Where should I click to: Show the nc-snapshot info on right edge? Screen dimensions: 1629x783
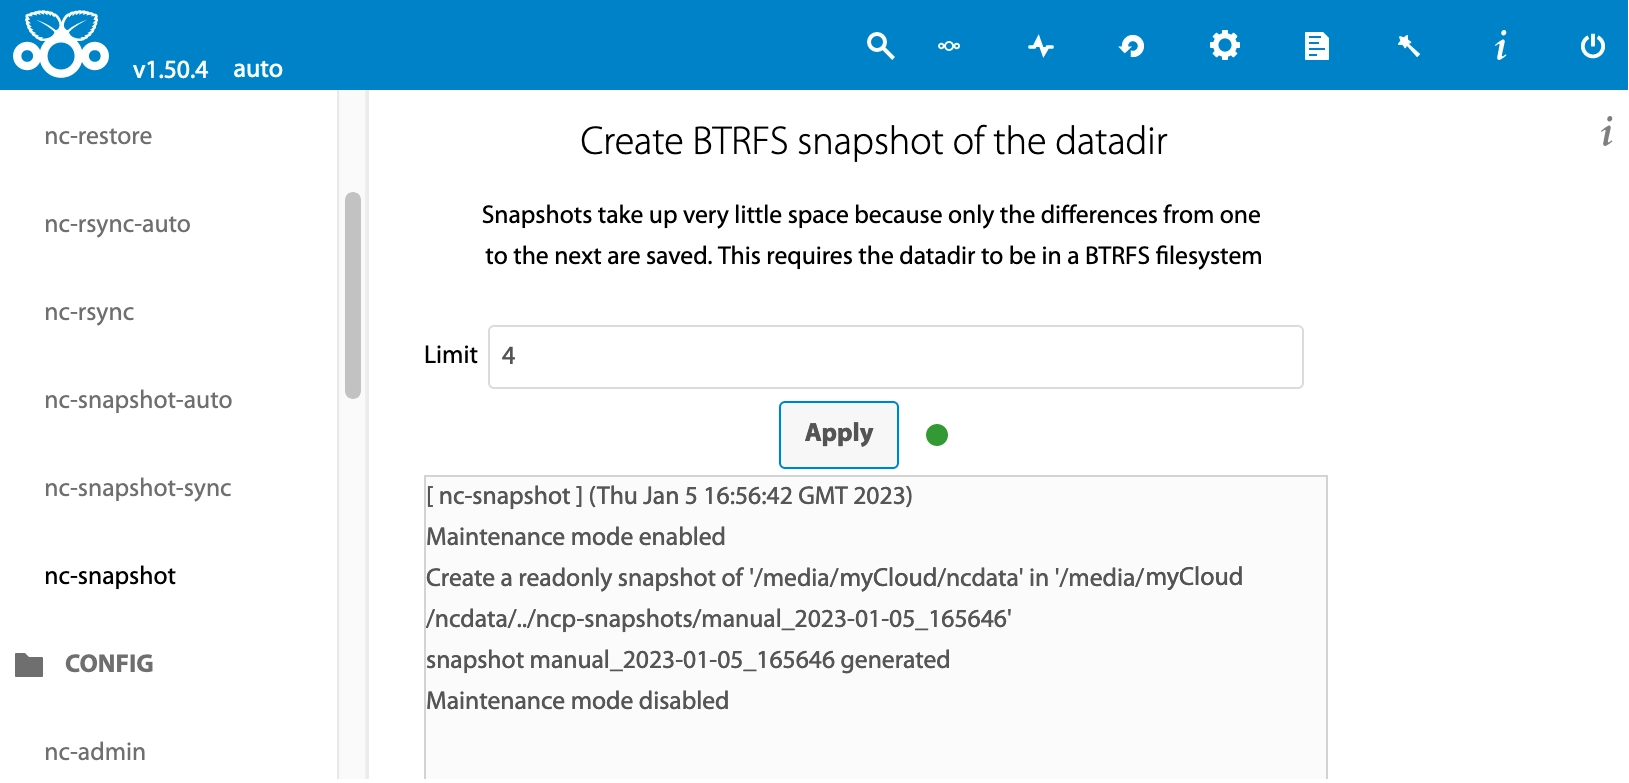(1606, 132)
